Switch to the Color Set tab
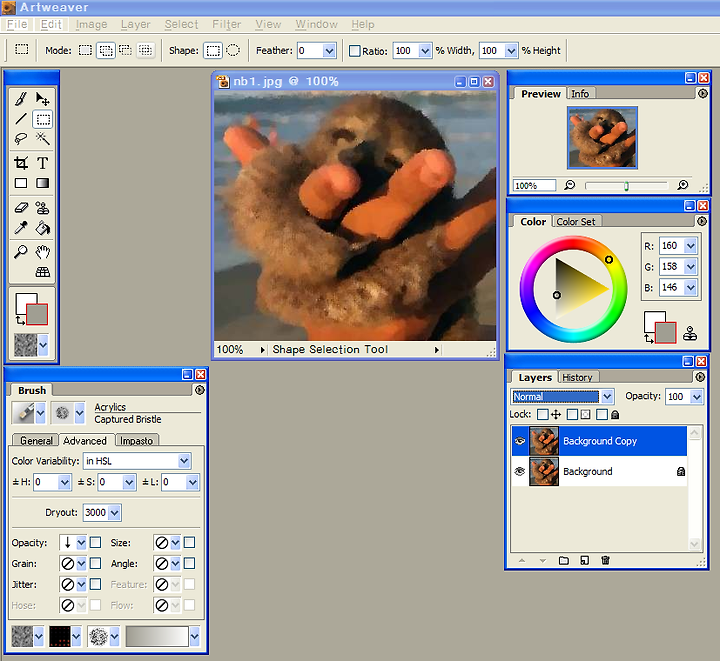Viewport: 720px width, 661px height. pos(576,222)
